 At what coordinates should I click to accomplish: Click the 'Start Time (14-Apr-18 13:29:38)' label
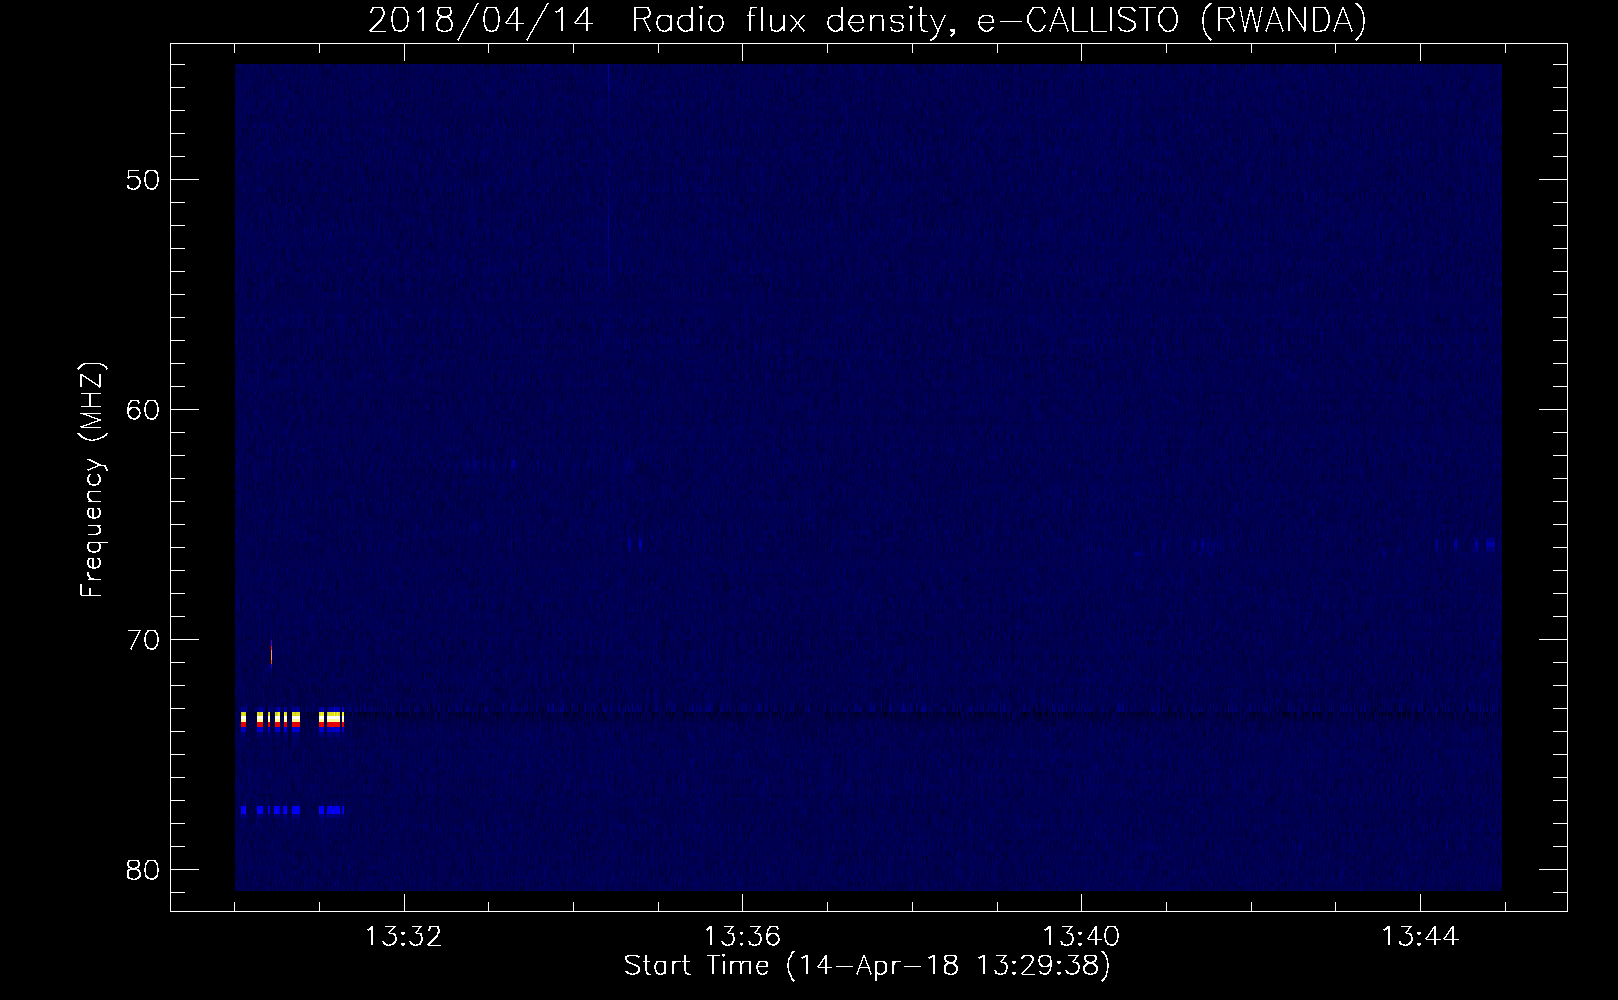click(867, 966)
